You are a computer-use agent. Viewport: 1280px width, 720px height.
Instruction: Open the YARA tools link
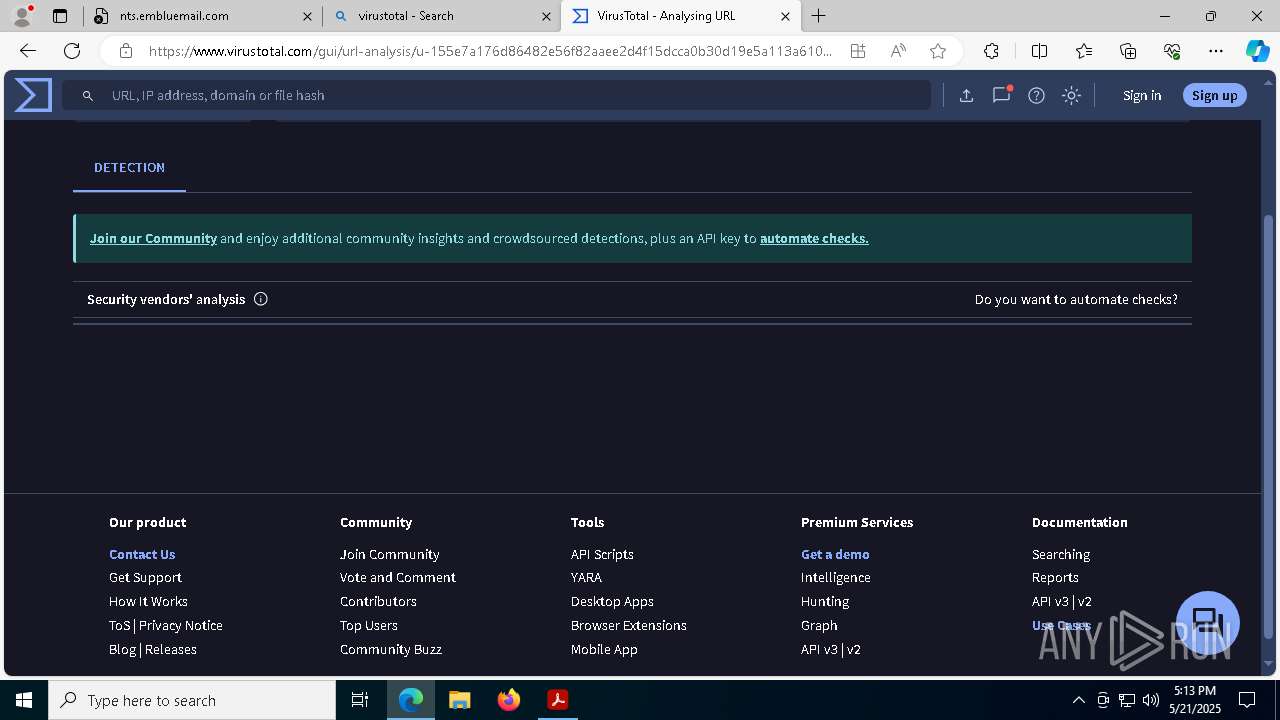(x=586, y=577)
